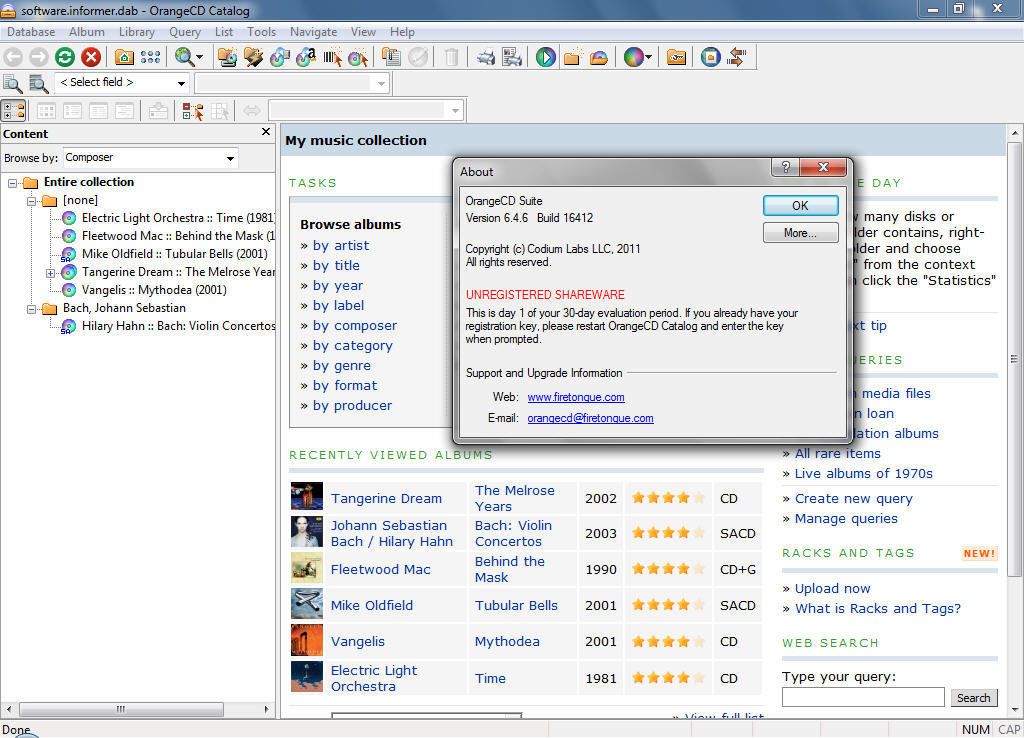Click the globe magnifier web search icon
The width and height of the screenshot is (1024, 738).
tap(184, 57)
